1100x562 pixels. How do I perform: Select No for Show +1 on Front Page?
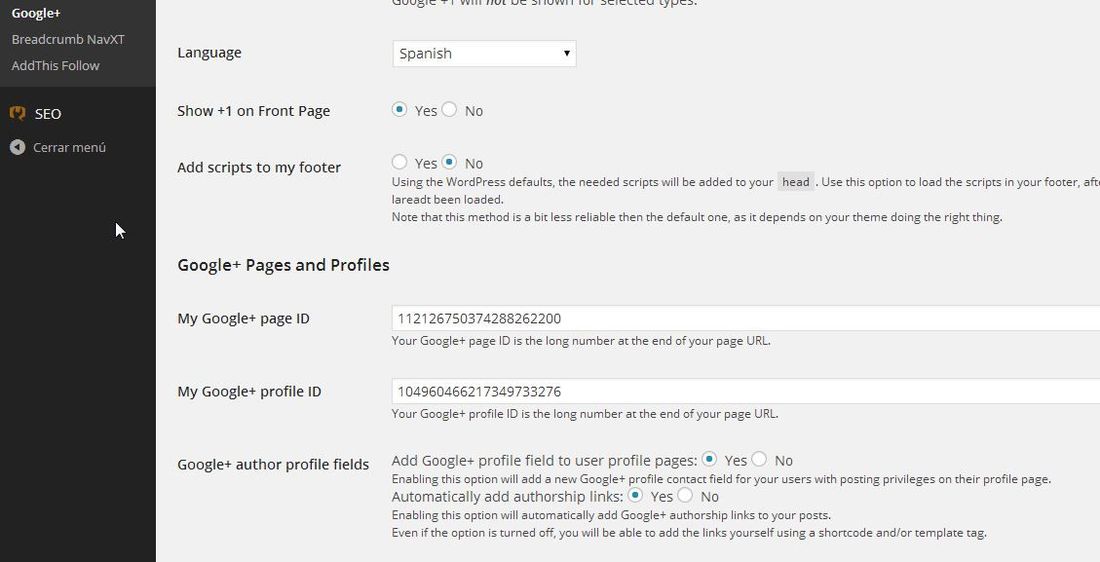(x=449, y=109)
